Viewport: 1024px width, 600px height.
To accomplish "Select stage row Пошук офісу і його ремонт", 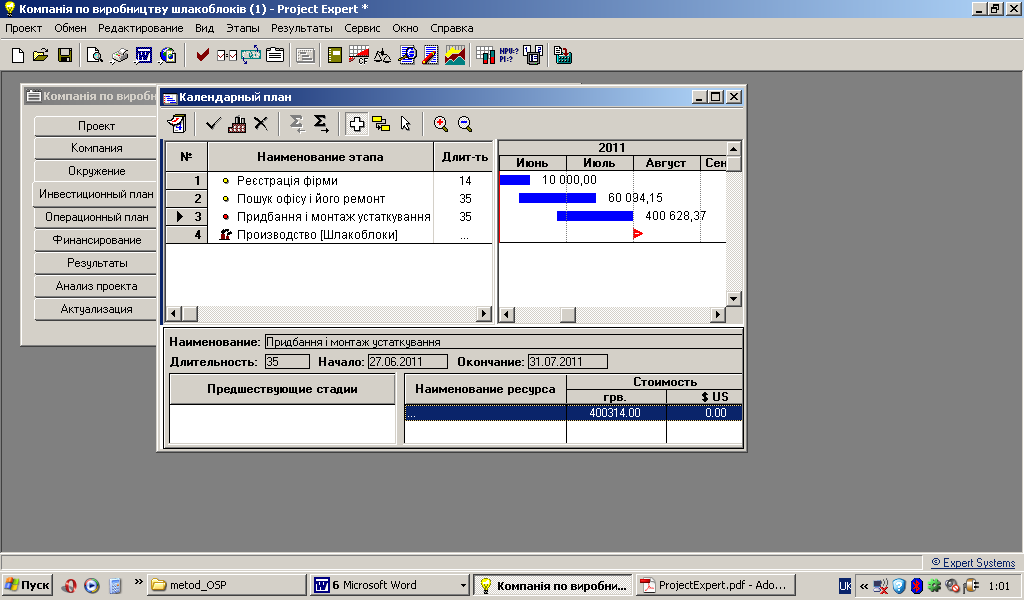I will [328, 198].
